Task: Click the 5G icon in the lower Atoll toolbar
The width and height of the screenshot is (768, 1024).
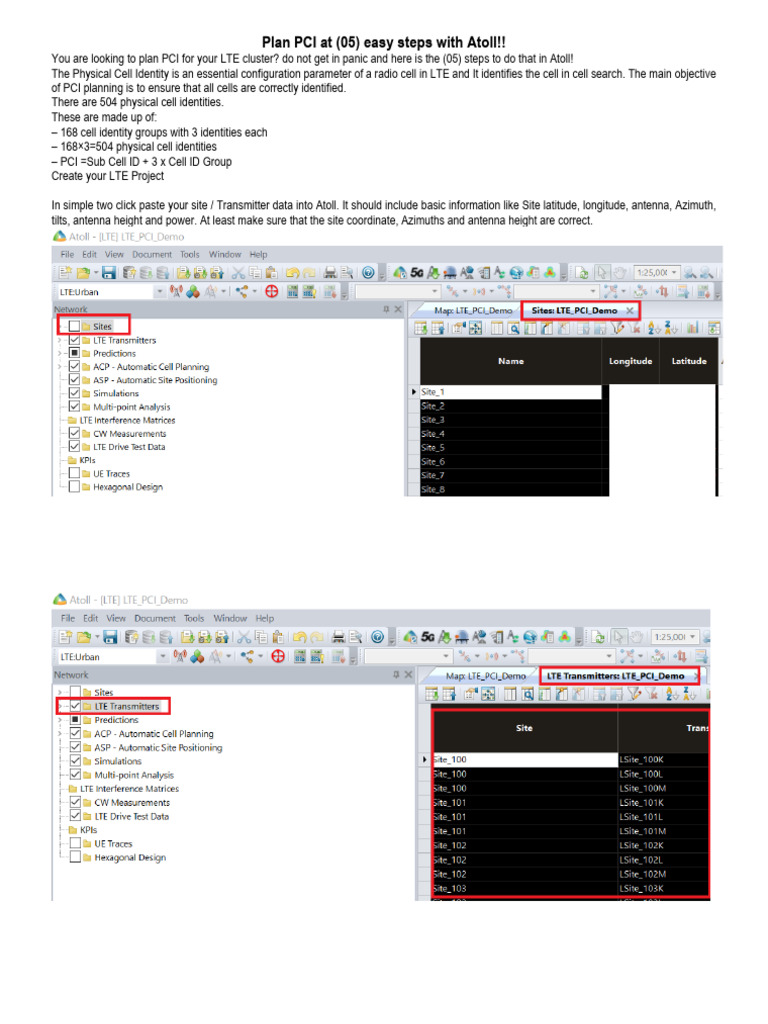Action: coord(428,636)
